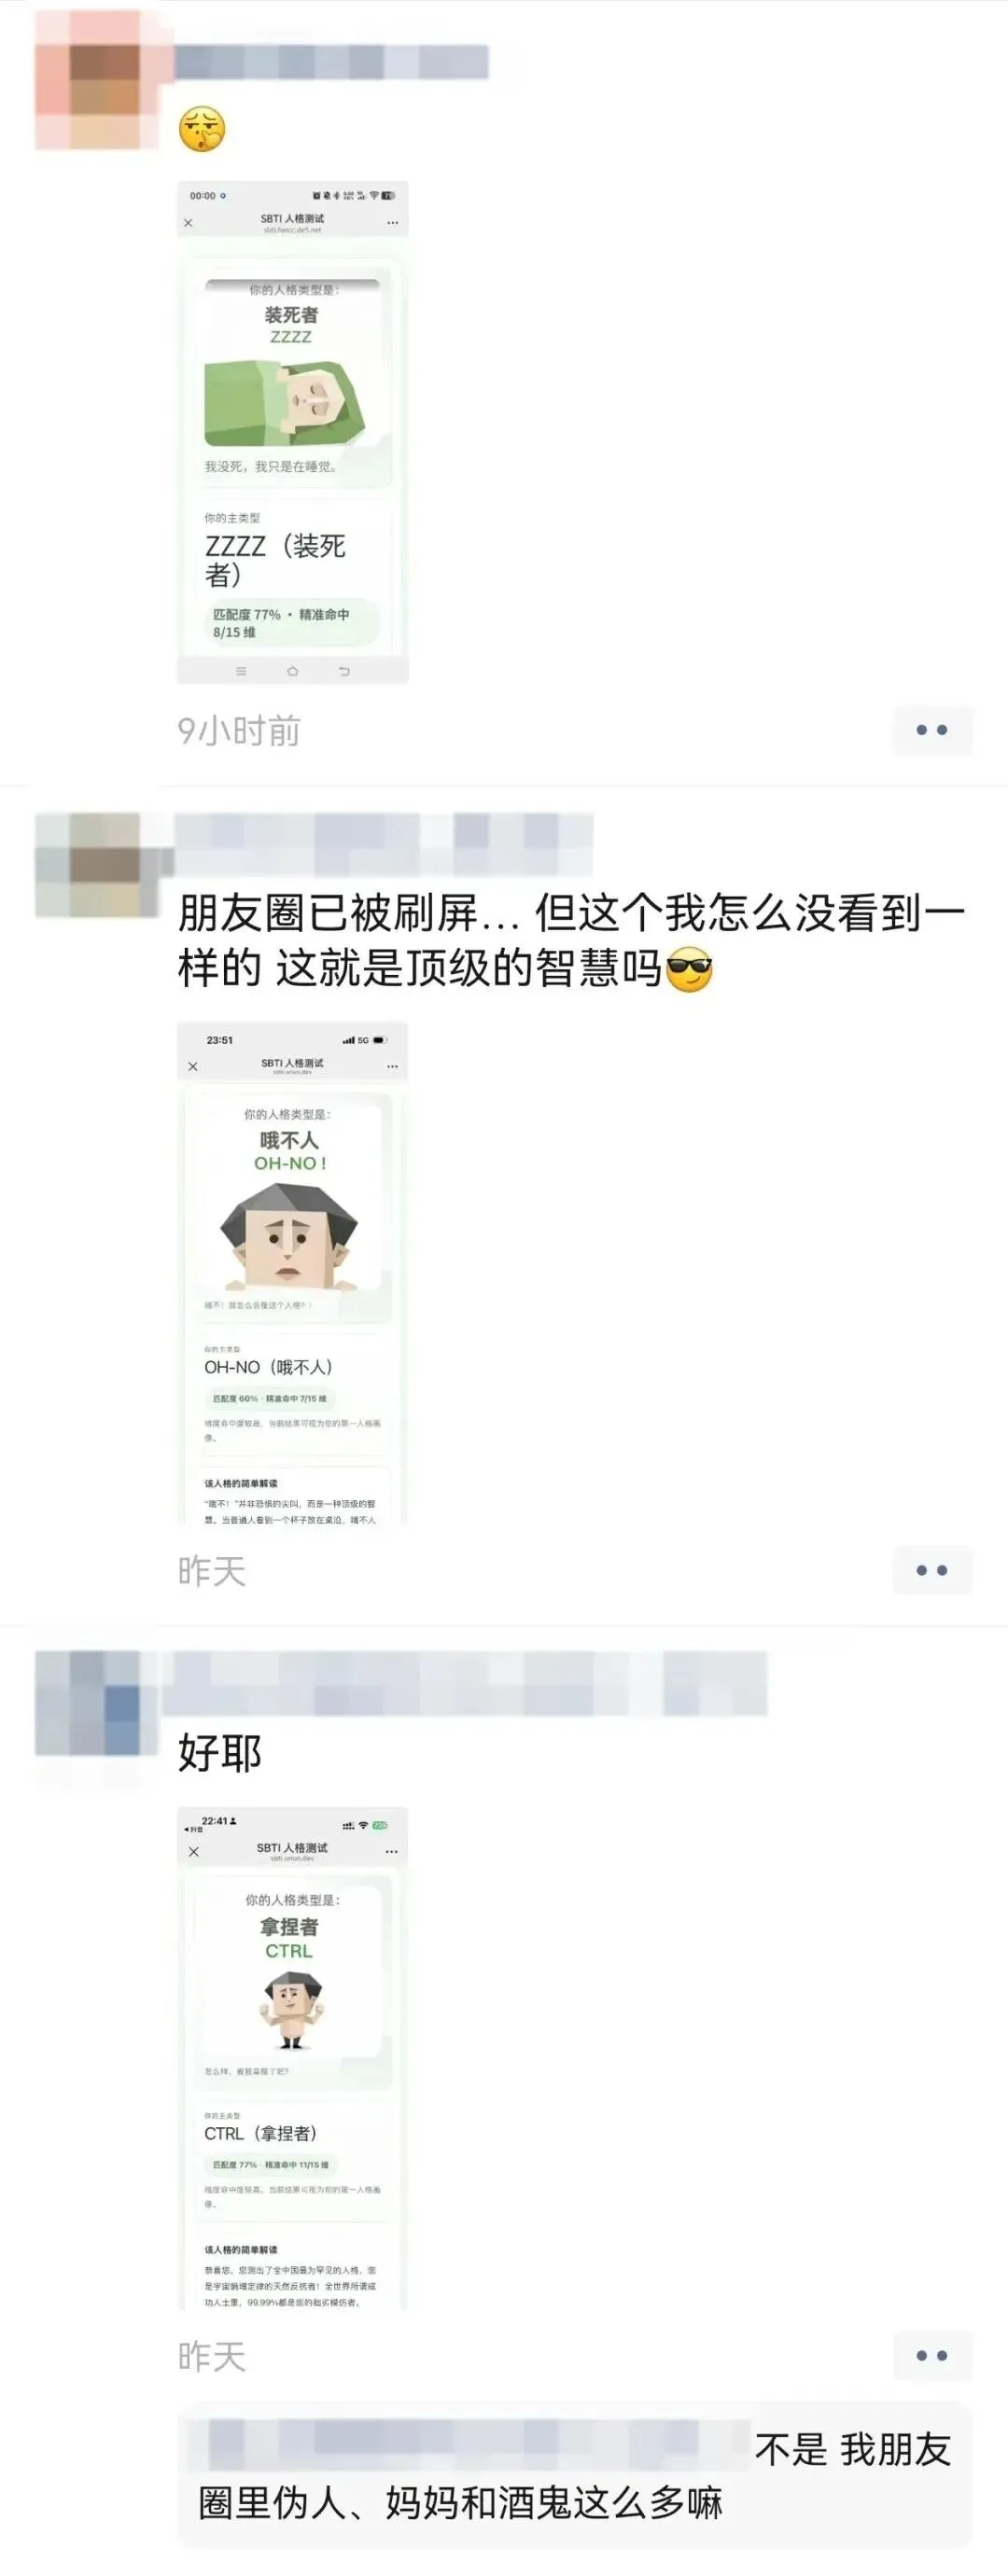1008x2576 pixels.
Task: Open options for the 9小时前 post
Action: click(932, 730)
